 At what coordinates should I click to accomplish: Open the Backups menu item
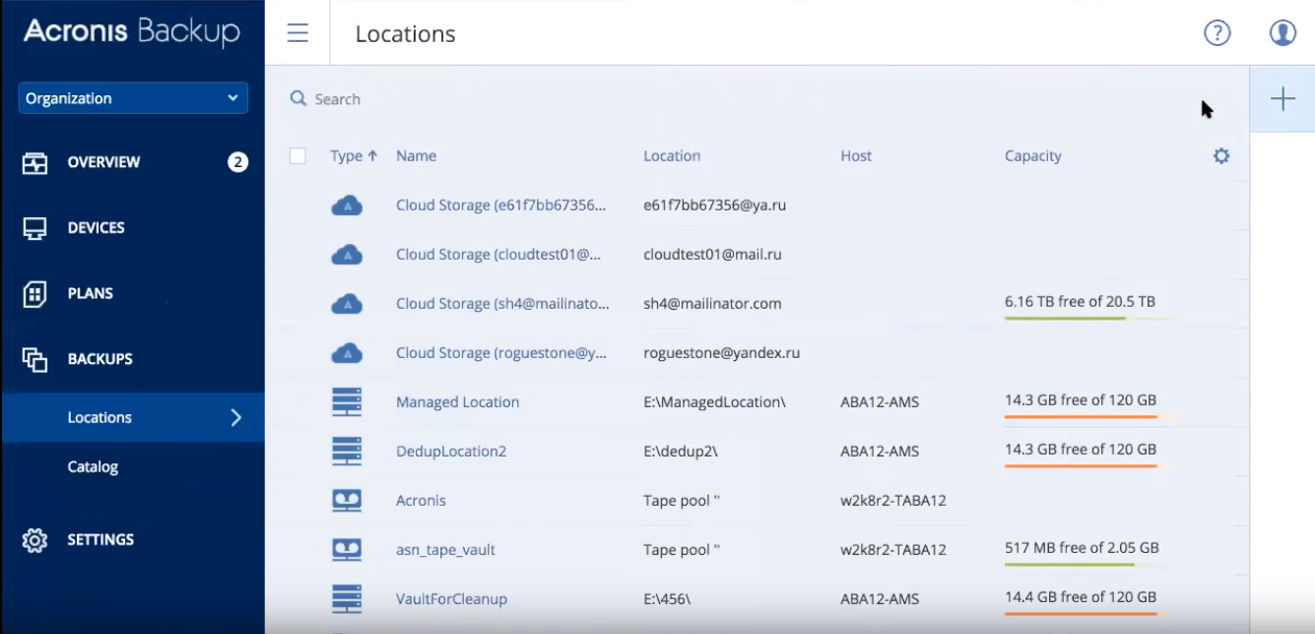100,359
